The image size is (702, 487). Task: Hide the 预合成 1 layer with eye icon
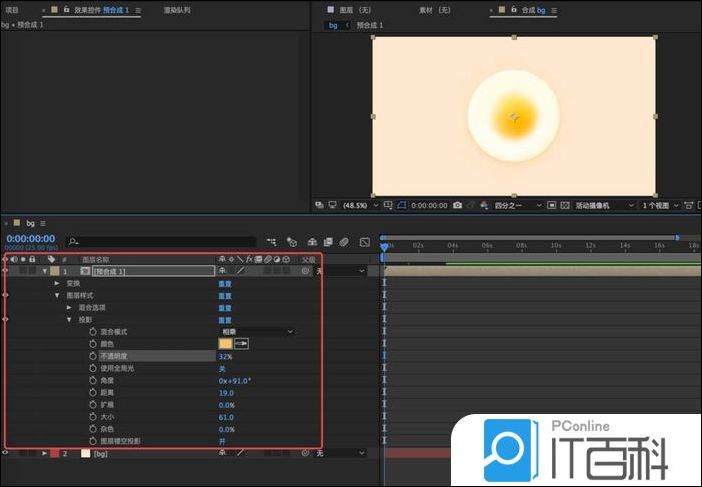pos(6,271)
